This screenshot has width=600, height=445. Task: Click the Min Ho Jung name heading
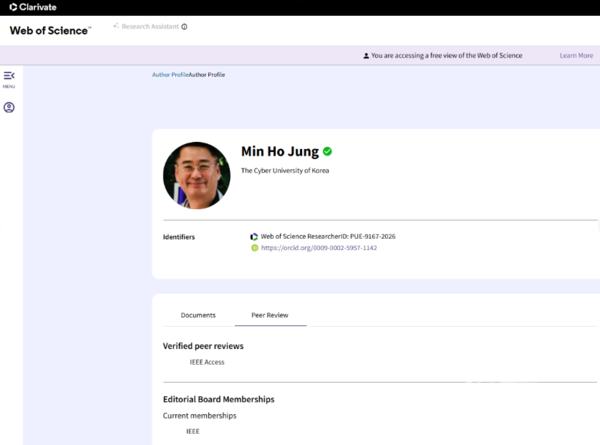(280, 152)
